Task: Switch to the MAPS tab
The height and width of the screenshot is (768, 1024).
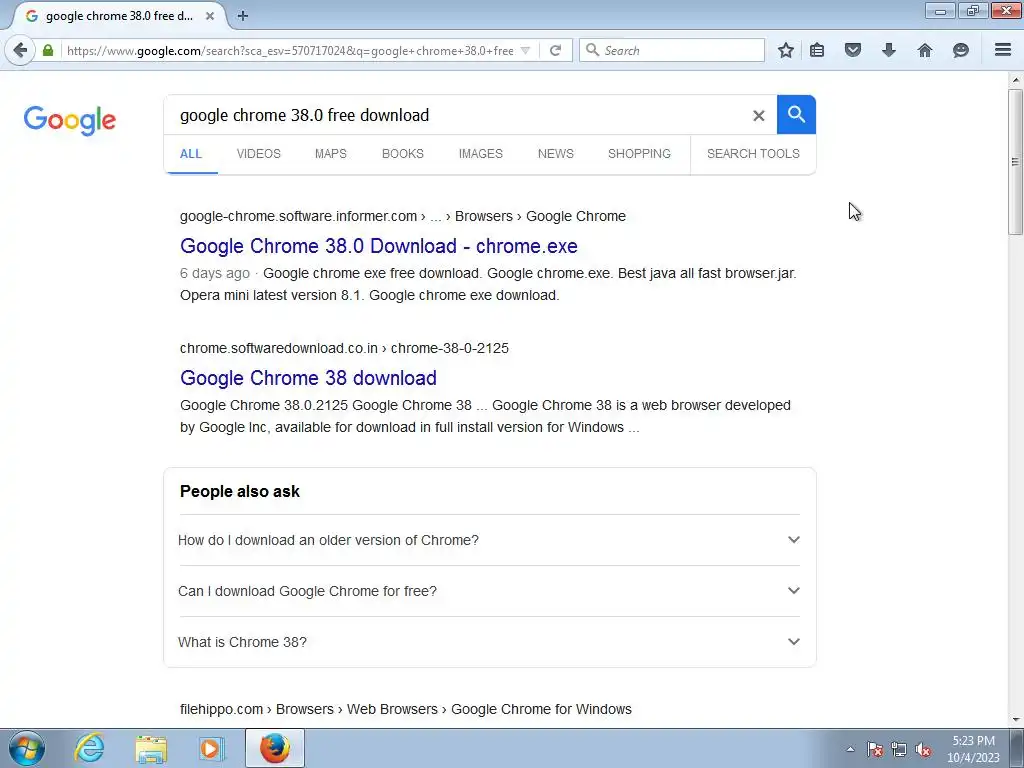Action: point(330,153)
